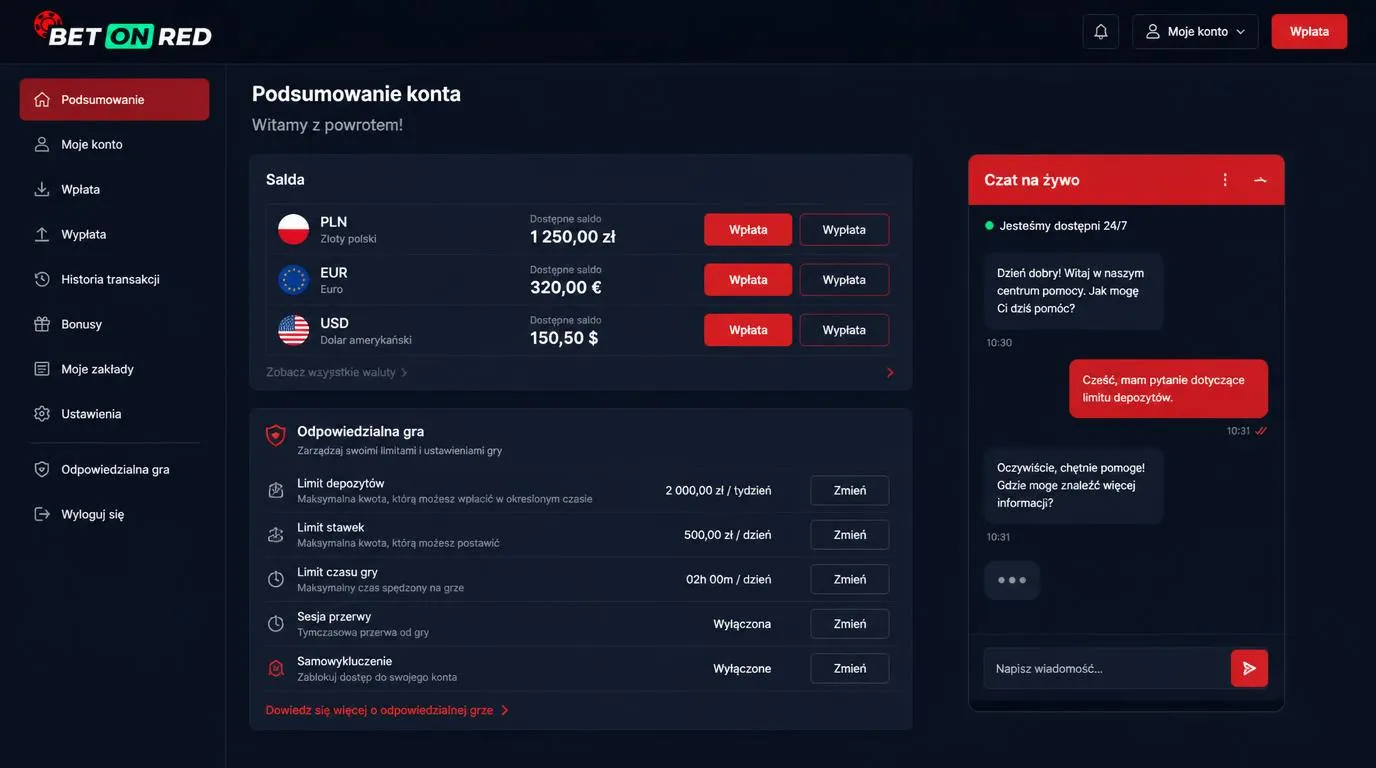Viewport: 1376px width, 768px height.
Task: Click Zmień for Samowykluczenie
Action: pos(850,668)
